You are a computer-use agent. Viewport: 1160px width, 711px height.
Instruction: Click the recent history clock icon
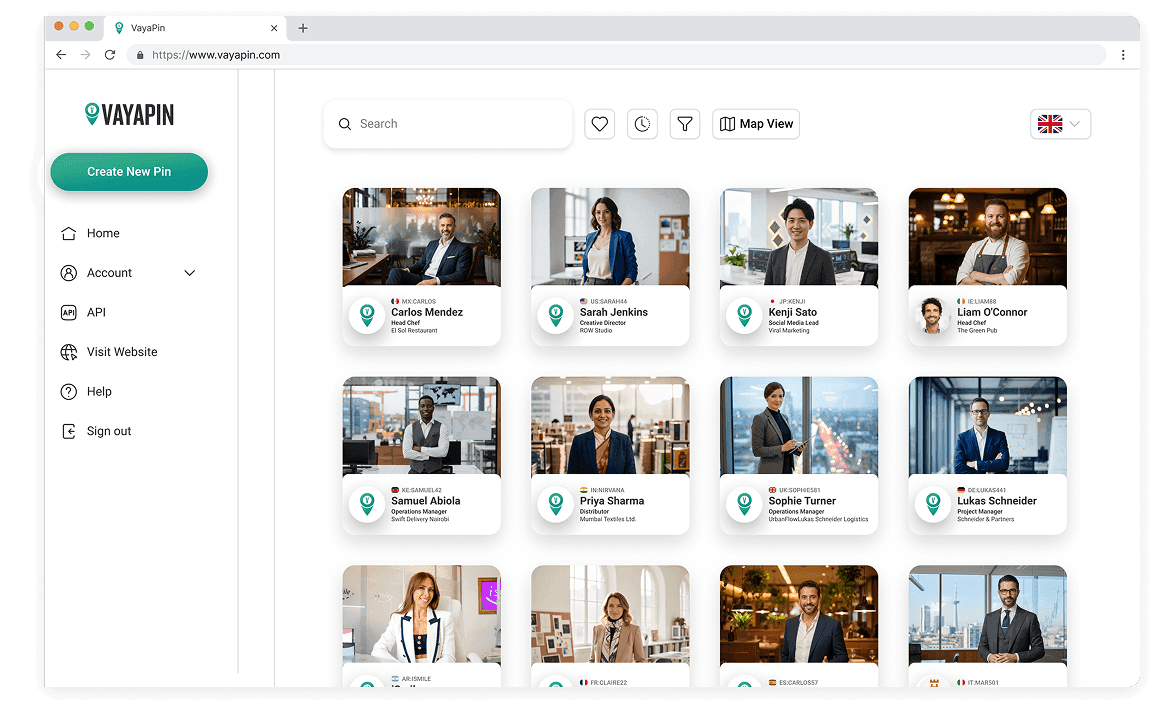[x=642, y=123]
